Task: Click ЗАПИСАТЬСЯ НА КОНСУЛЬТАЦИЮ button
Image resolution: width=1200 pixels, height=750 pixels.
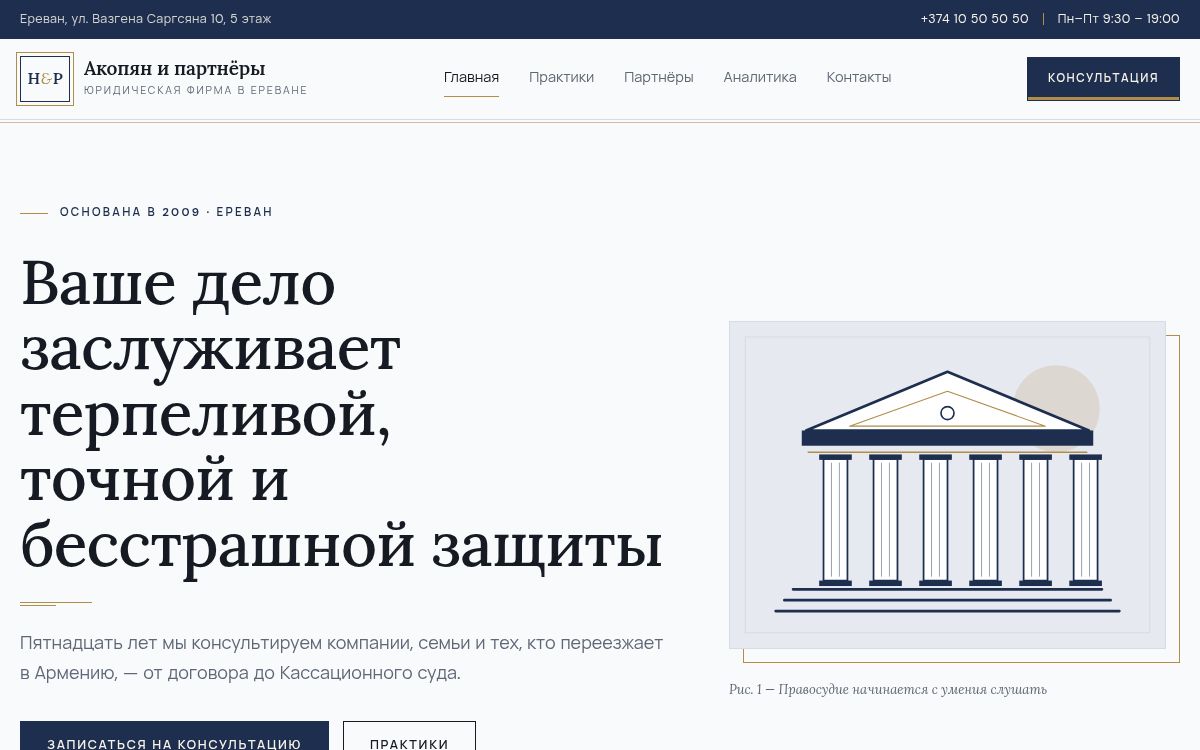Action: pyautogui.click(x=174, y=736)
